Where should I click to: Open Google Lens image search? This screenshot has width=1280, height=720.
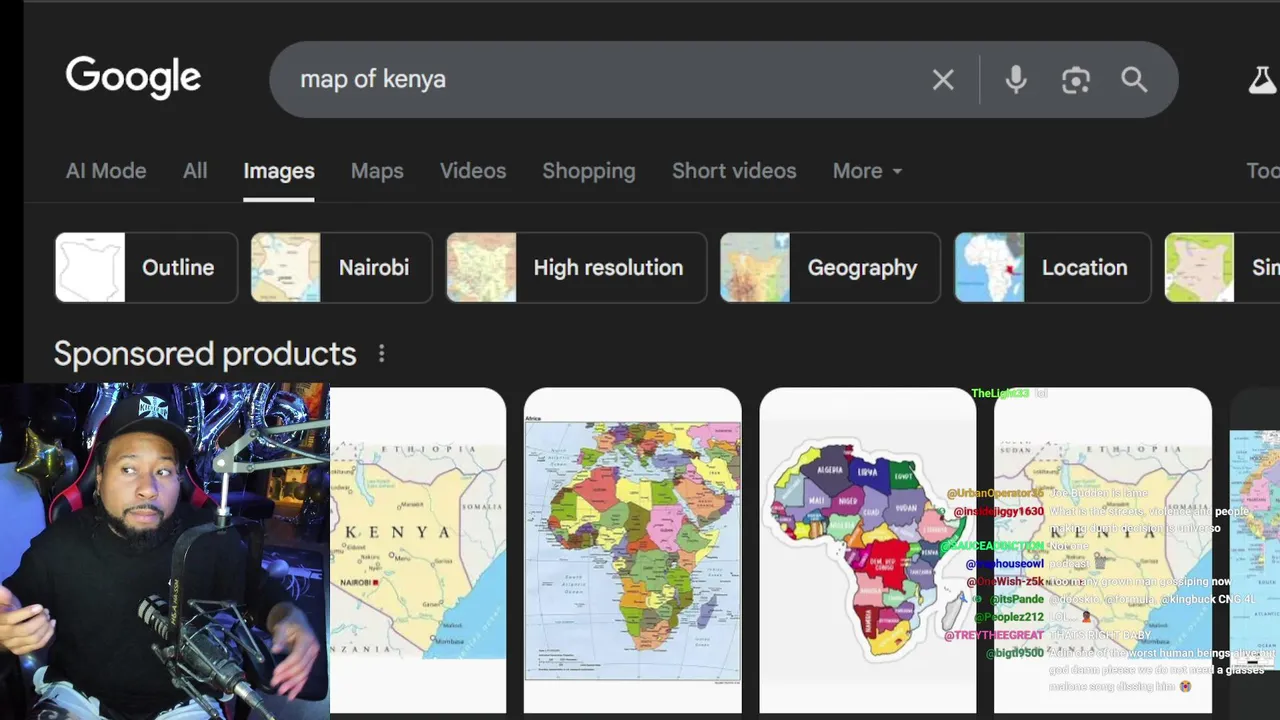pos(1076,80)
